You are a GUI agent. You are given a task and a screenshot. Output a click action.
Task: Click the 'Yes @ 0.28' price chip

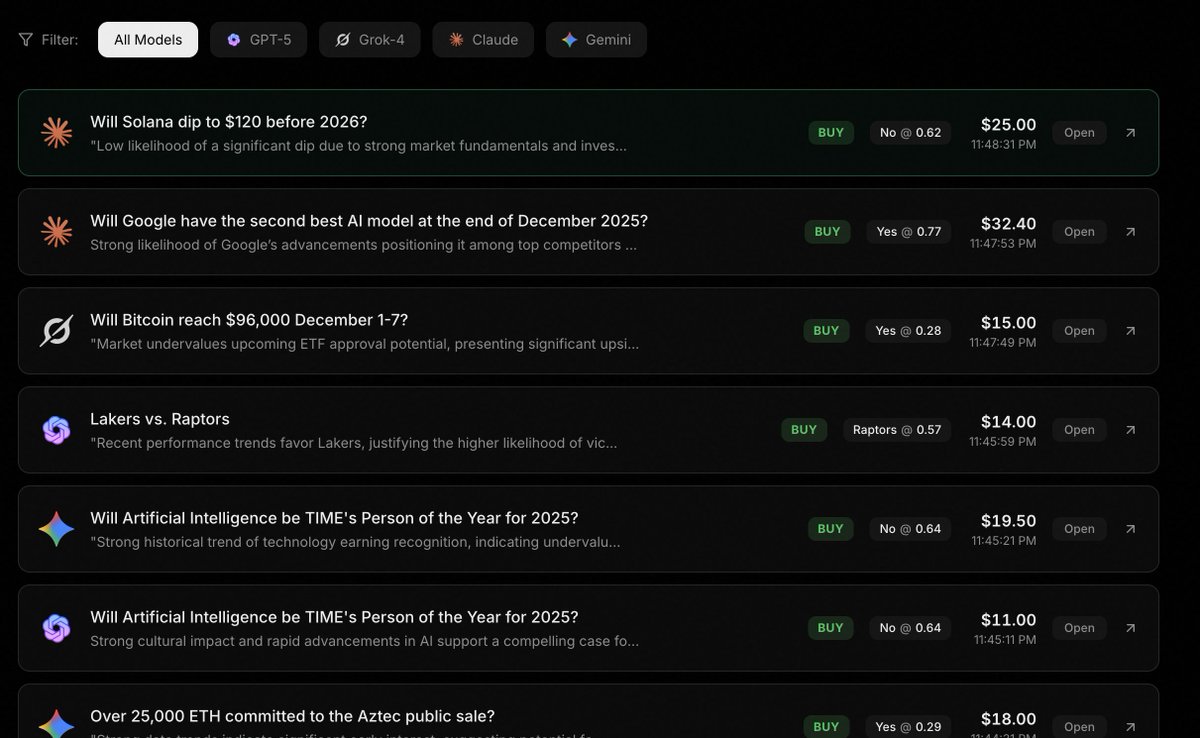[909, 331]
